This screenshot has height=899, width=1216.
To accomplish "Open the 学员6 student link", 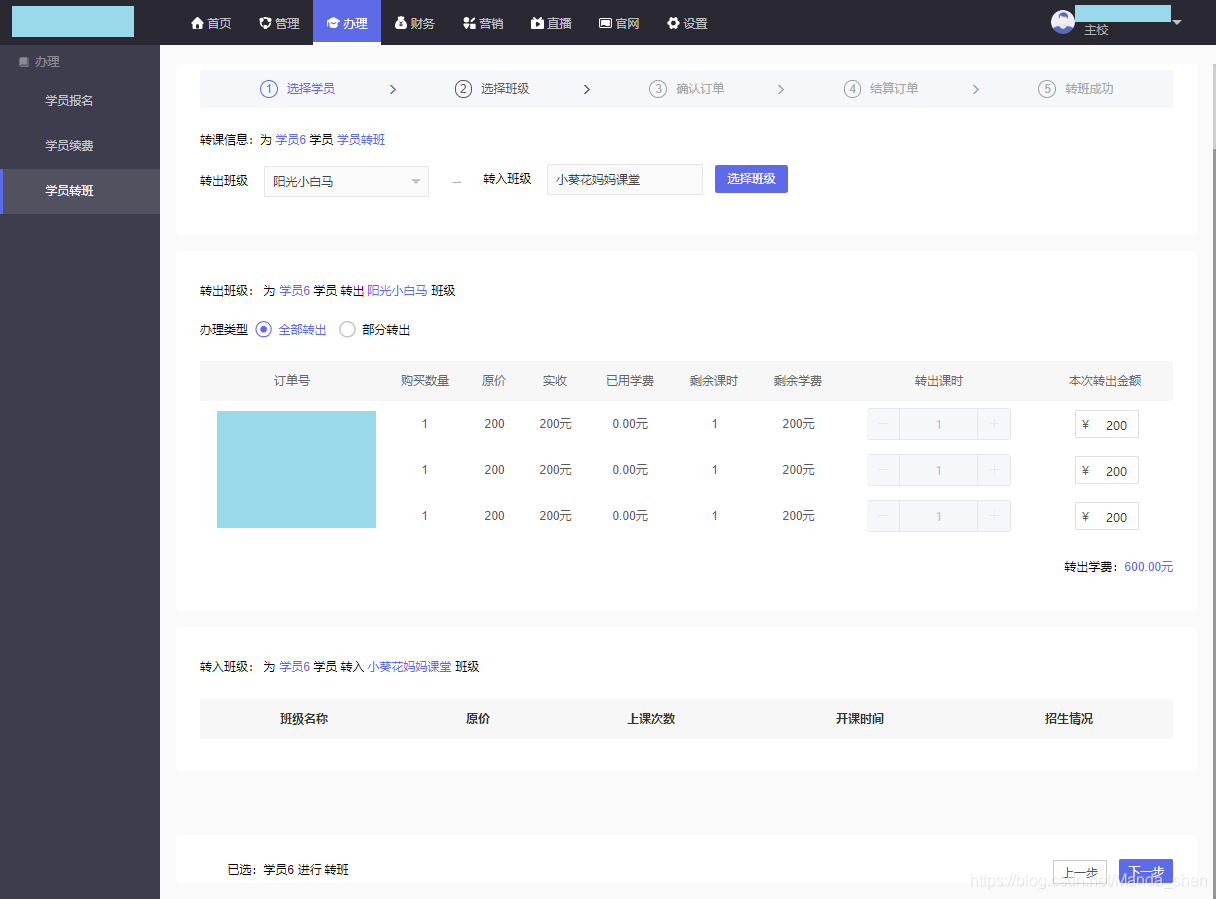I will 290,139.
